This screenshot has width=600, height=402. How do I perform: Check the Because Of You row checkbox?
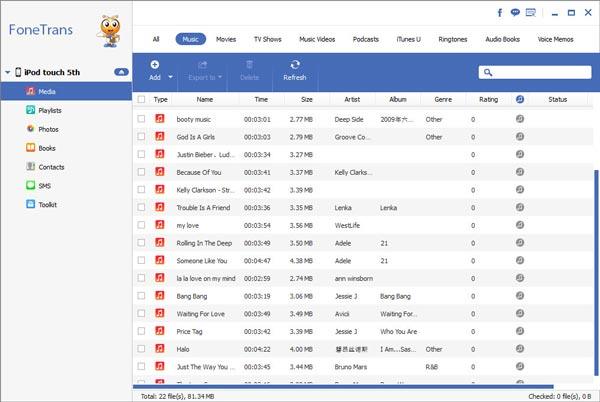[142, 172]
